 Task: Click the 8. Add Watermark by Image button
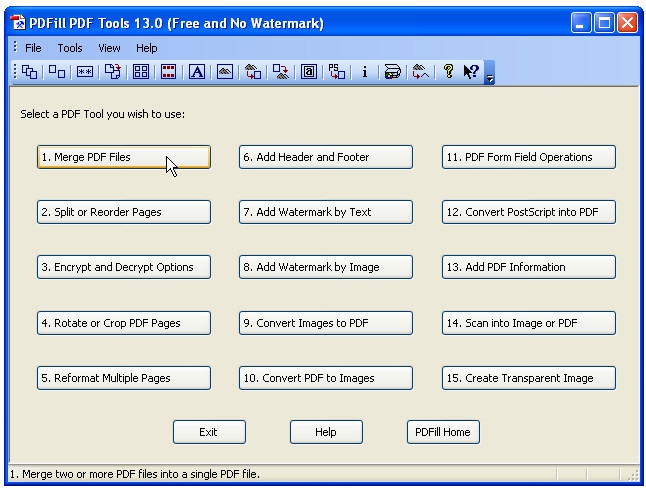pos(326,267)
